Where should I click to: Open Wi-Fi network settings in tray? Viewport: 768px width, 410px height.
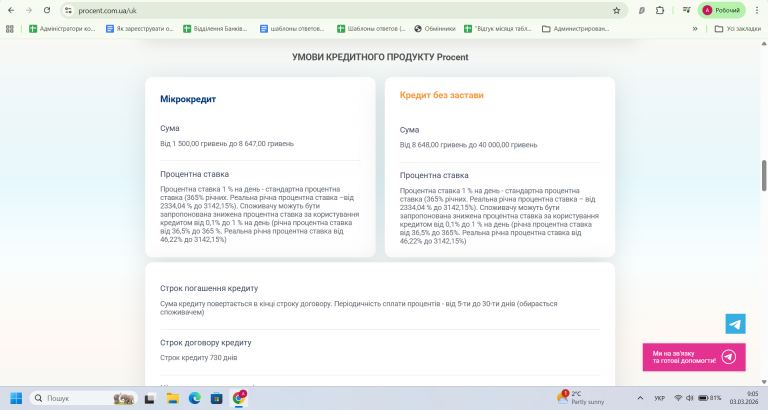pyautogui.click(x=678, y=398)
